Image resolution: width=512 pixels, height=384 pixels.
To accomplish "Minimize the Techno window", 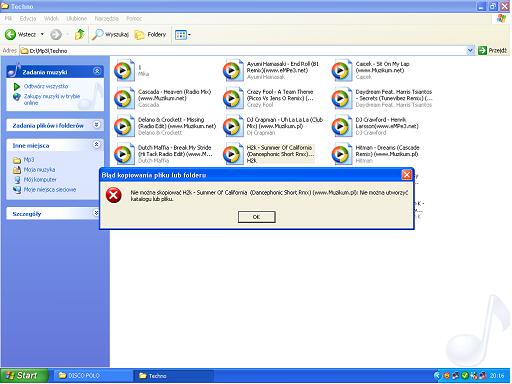I will click(481, 6).
